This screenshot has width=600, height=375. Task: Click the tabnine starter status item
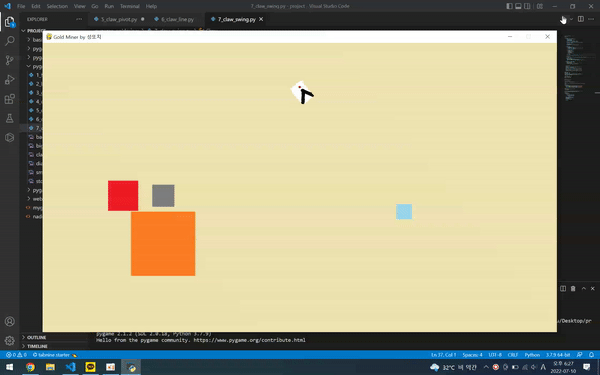click(55, 355)
